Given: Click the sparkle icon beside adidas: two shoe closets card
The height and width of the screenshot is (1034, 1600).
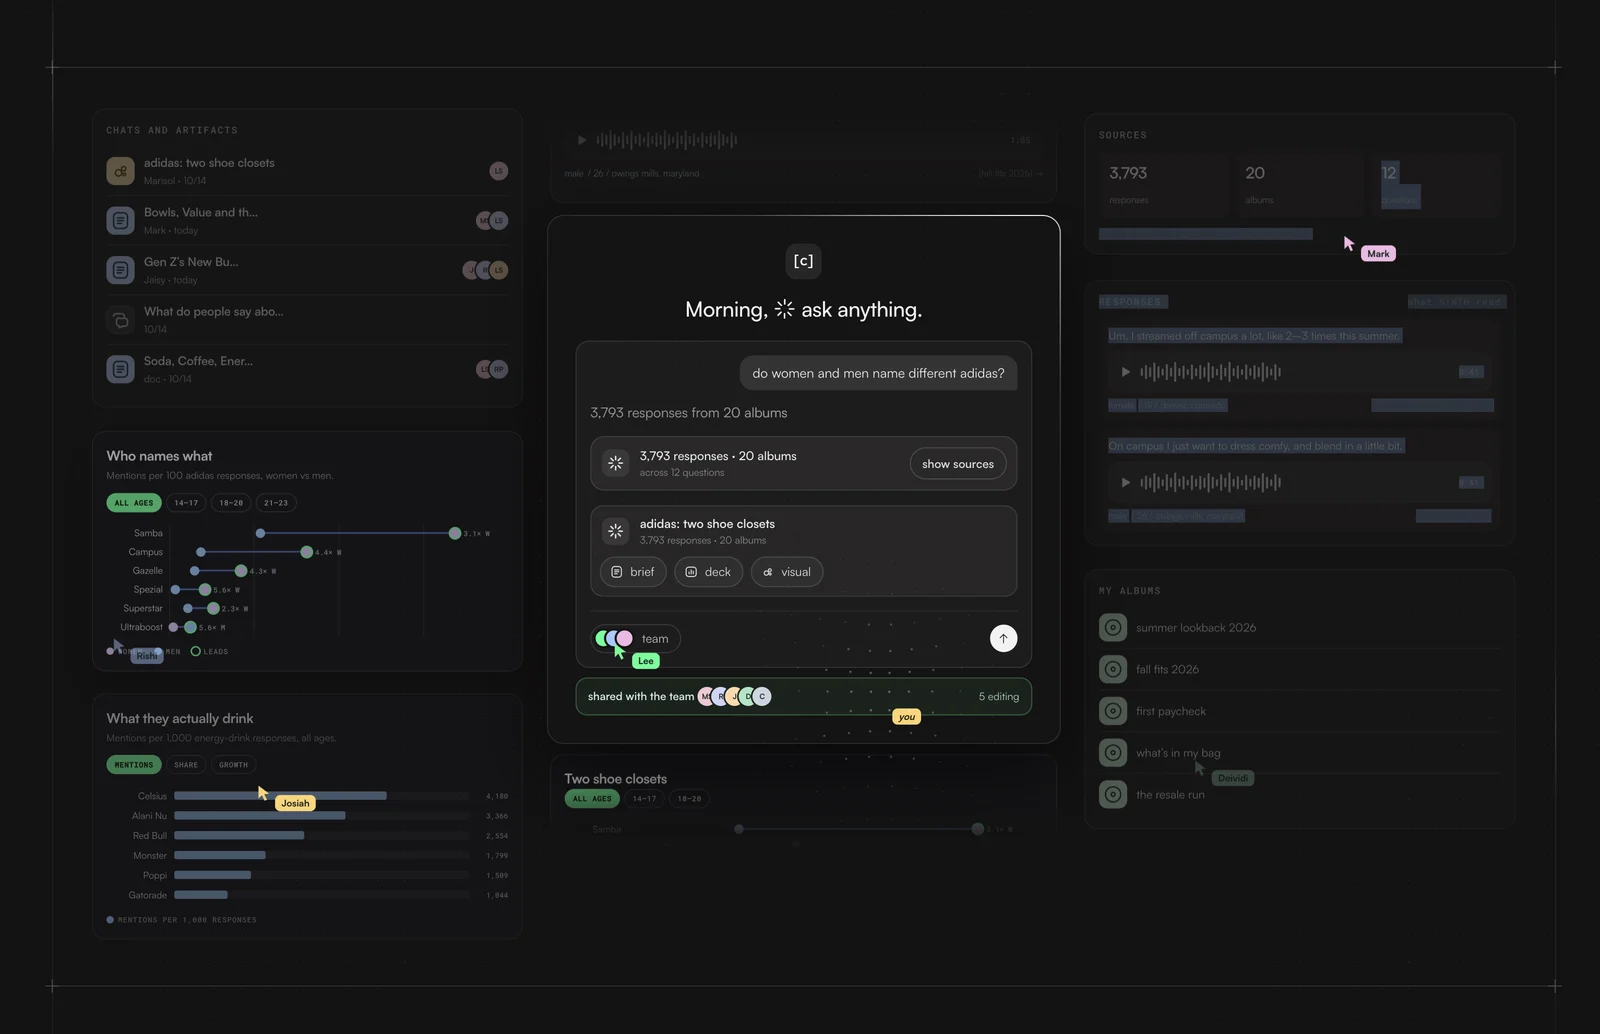Looking at the screenshot, I should click(615, 531).
